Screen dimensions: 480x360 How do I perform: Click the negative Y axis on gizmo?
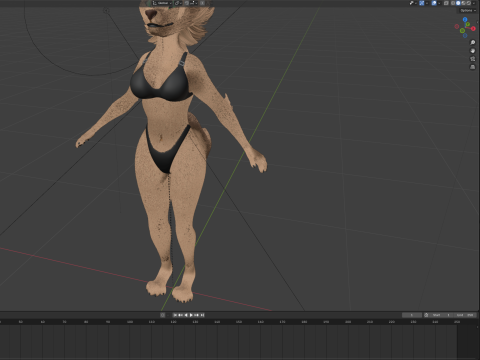[x=462, y=31]
